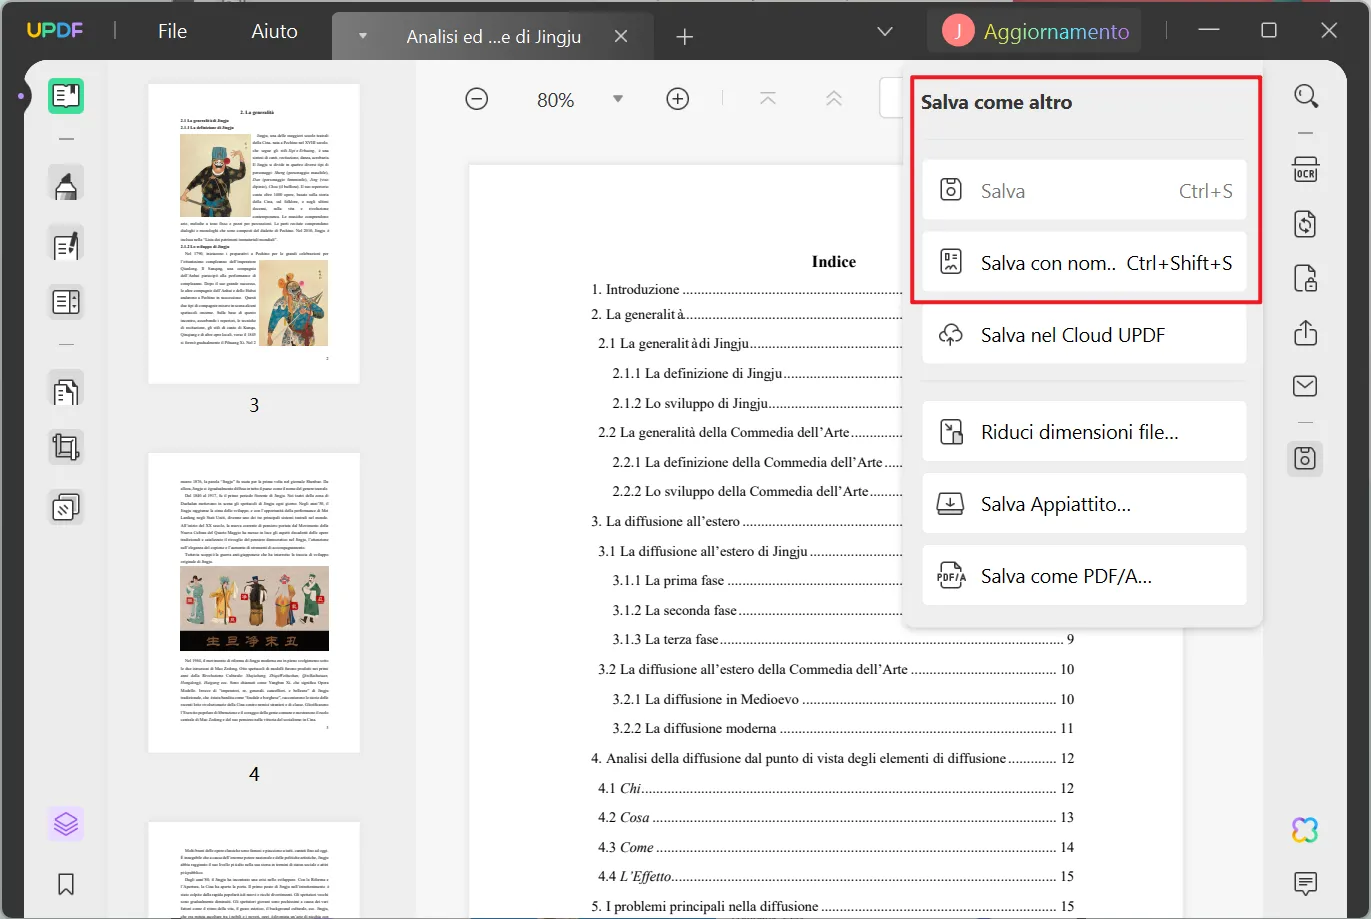Open the email sharing icon

(x=1305, y=386)
